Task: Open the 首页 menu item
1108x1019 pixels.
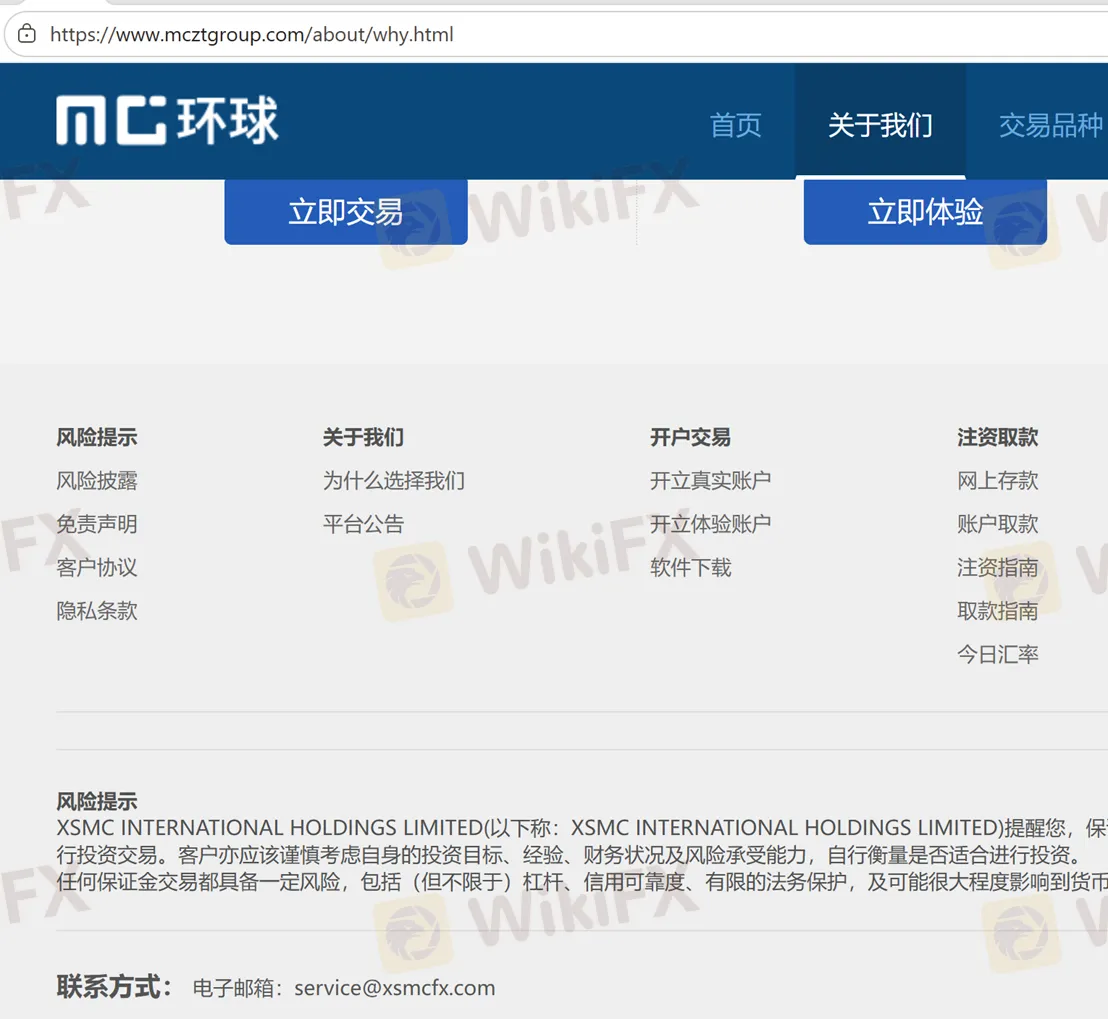Action: (x=736, y=125)
